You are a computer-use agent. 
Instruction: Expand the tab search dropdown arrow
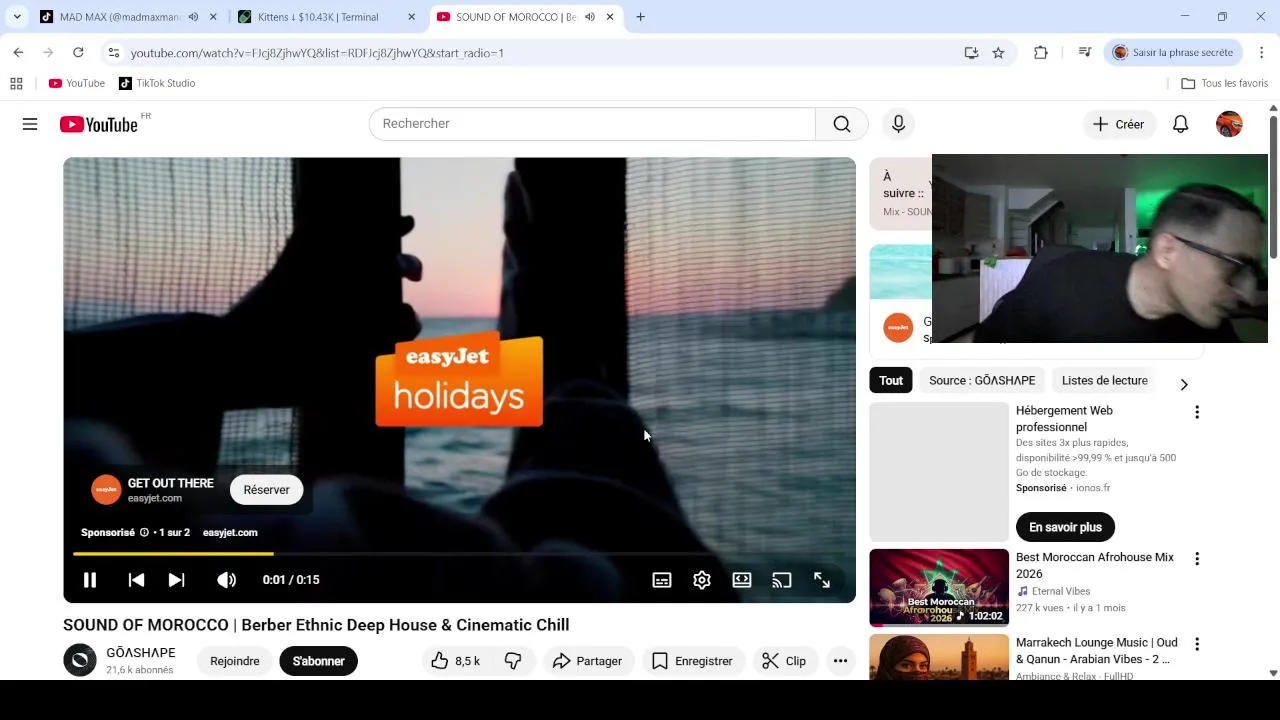17,17
